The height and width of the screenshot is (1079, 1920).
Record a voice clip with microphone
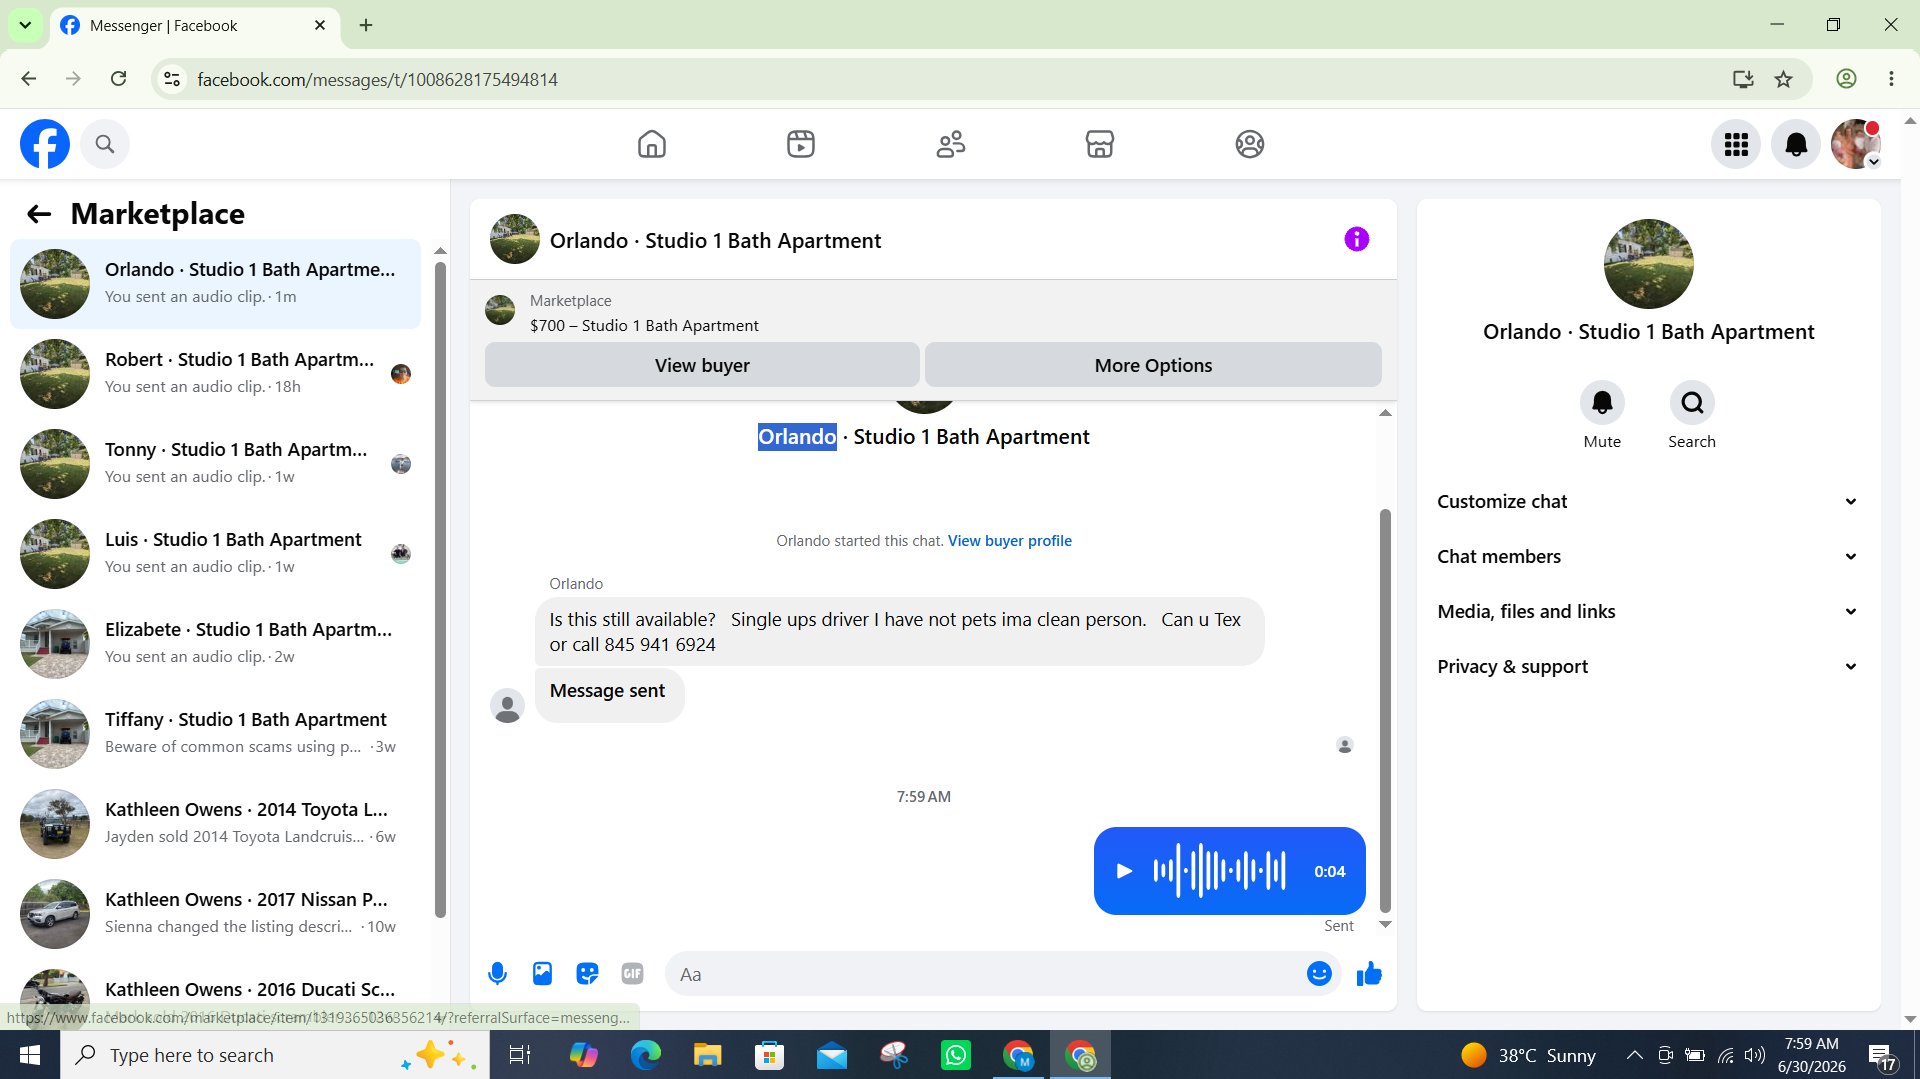[497, 973]
